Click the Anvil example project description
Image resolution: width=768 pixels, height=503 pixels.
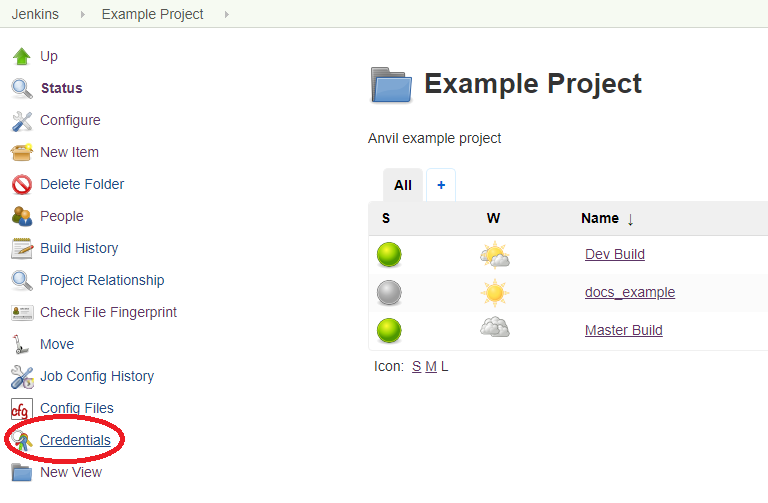[434, 139]
